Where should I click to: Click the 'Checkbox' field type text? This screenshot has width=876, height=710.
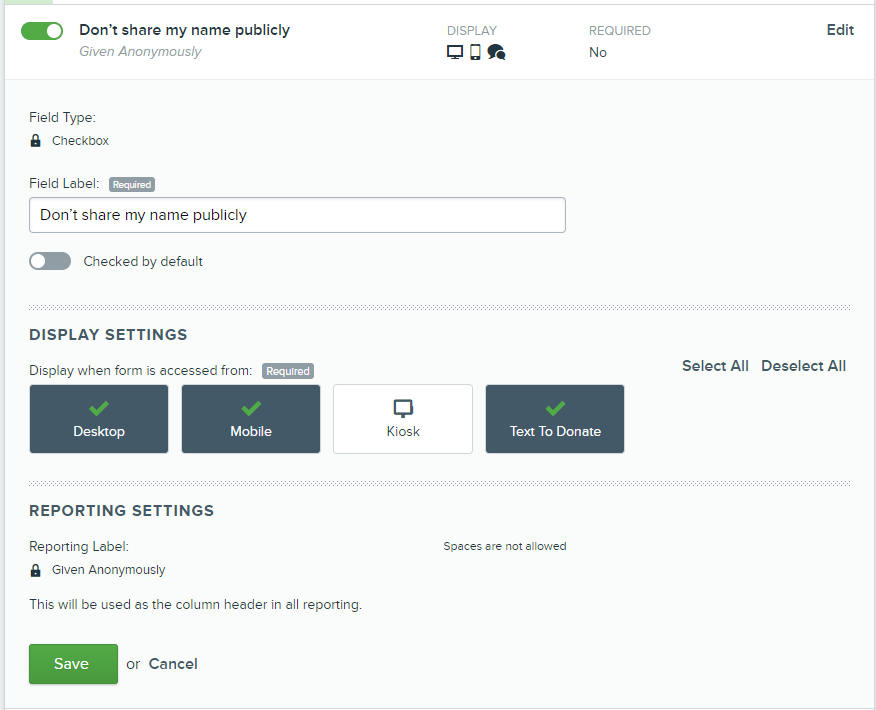coord(80,141)
